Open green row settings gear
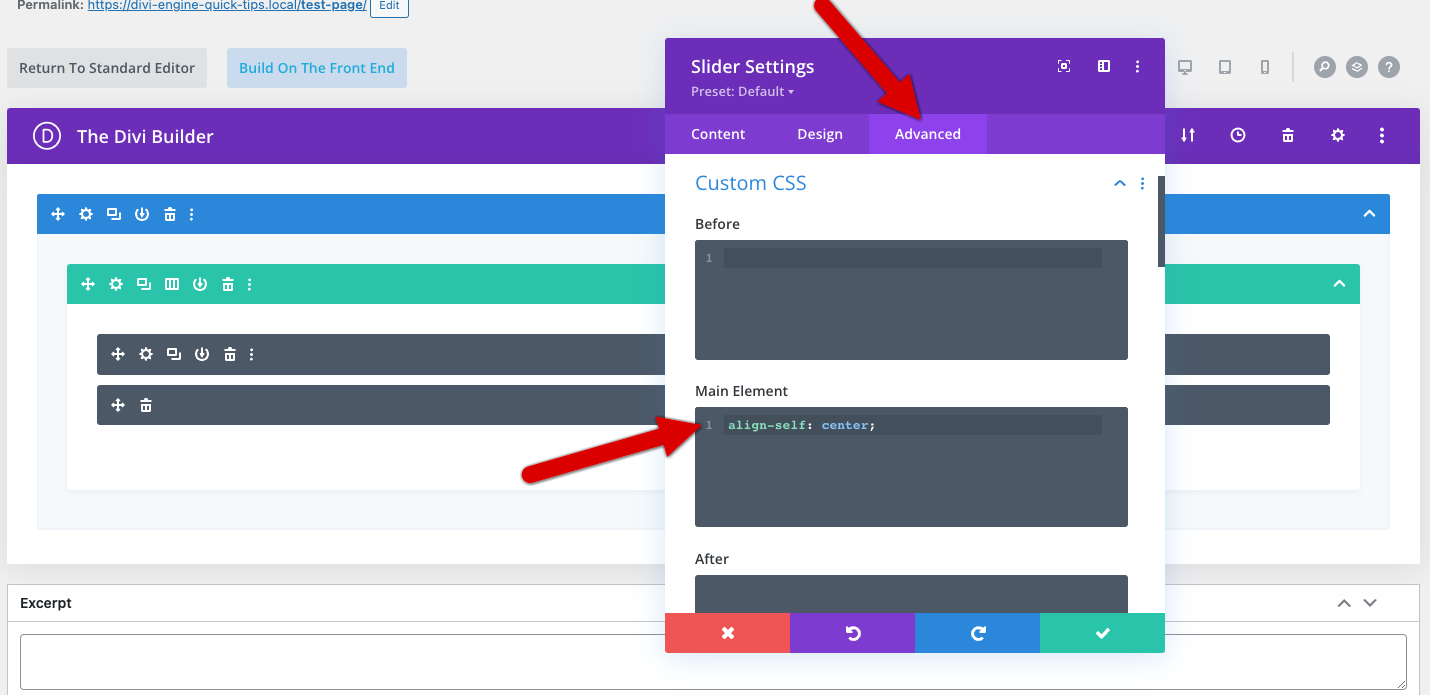This screenshot has height=695, width=1430. pyautogui.click(x=116, y=284)
